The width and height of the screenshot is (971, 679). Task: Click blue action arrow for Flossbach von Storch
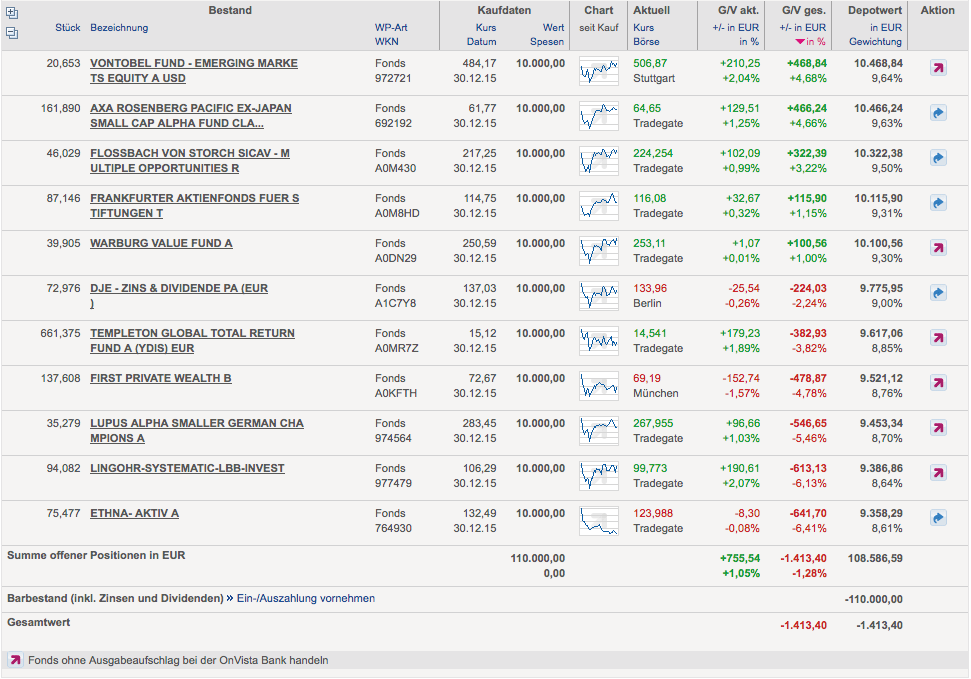click(938, 158)
